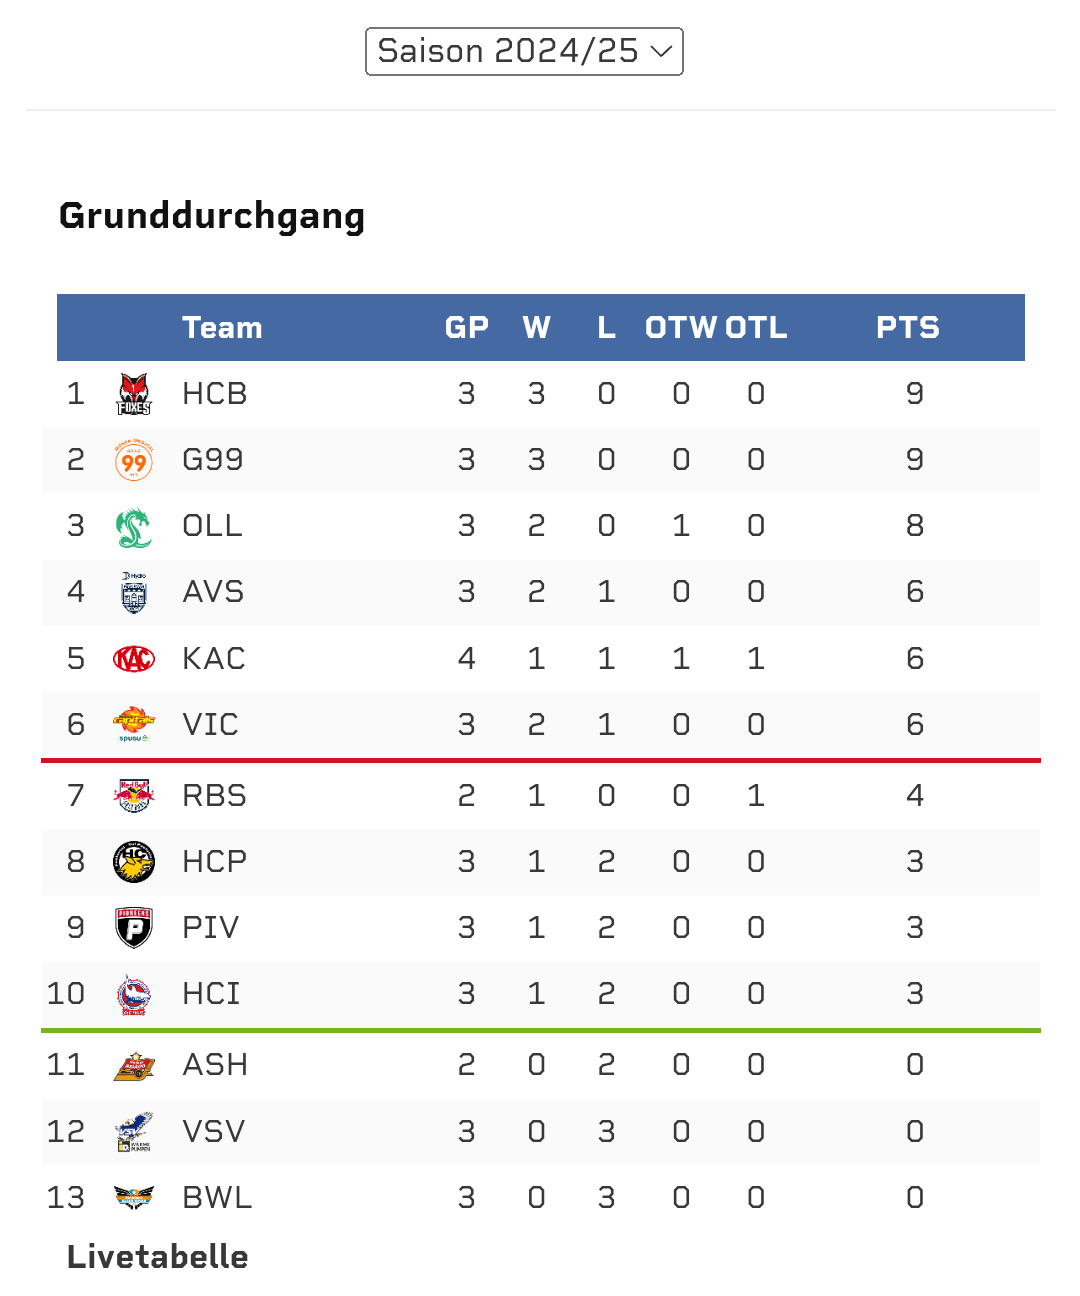Click the Team column header
The width and height of the screenshot is (1080, 1296).
pos(222,328)
